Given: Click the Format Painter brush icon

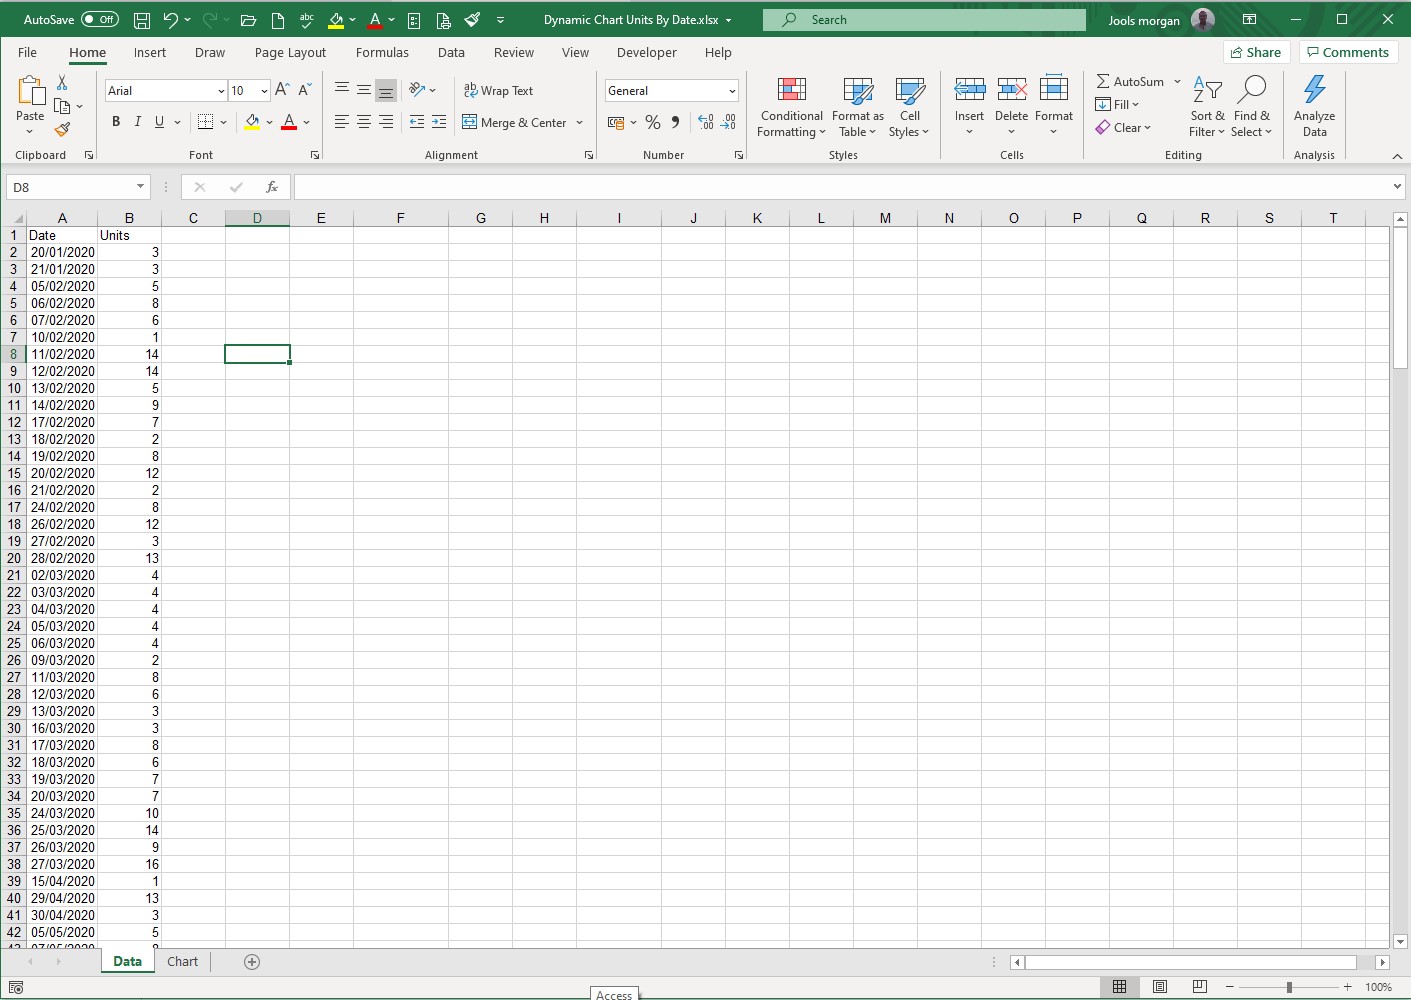Looking at the screenshot, I should (x=62, y=130).
